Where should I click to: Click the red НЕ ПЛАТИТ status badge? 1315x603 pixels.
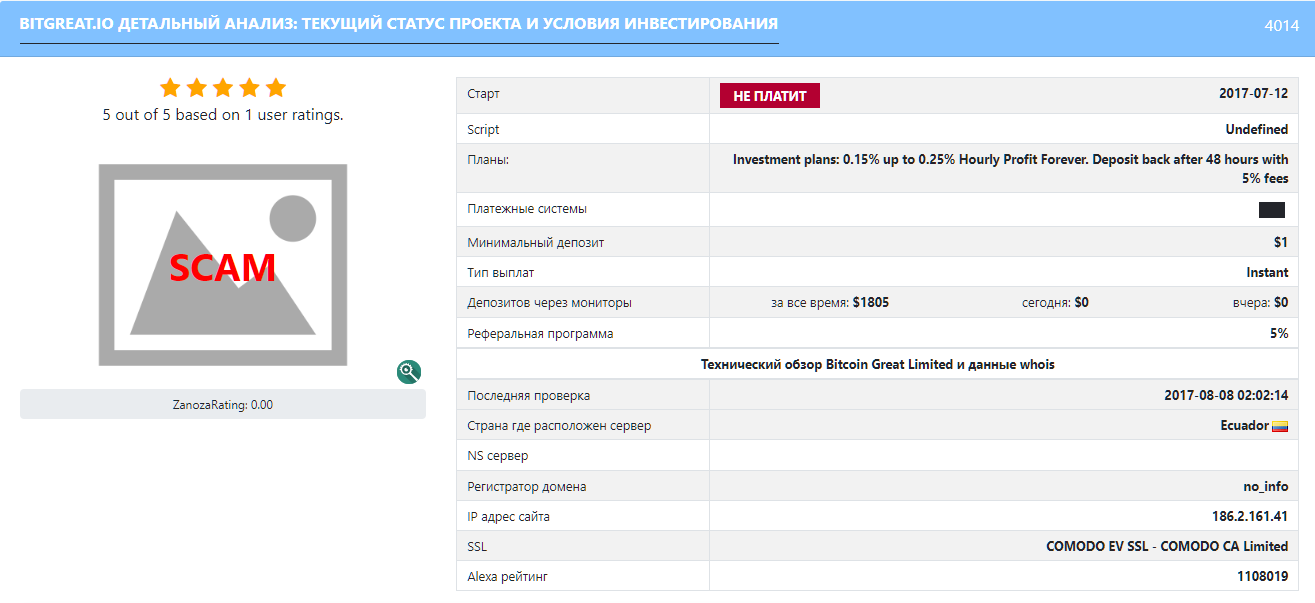[x=770, y=95]
